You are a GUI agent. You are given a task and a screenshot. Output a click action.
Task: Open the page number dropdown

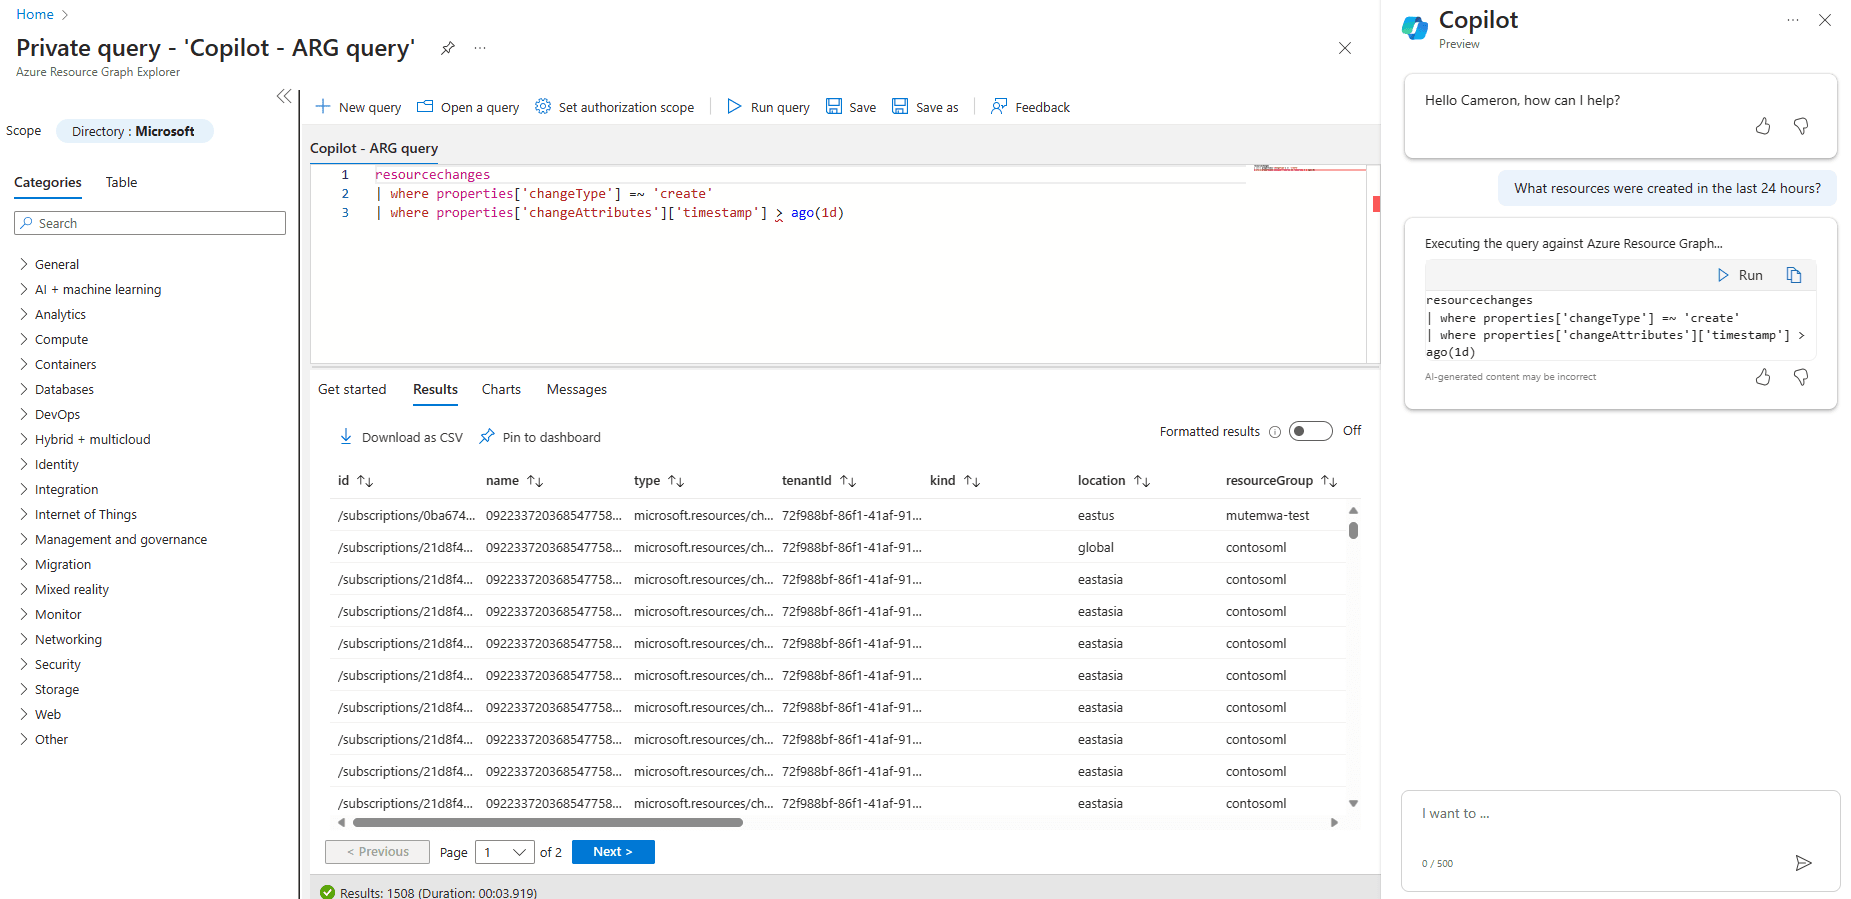click(x=505, y=852)
